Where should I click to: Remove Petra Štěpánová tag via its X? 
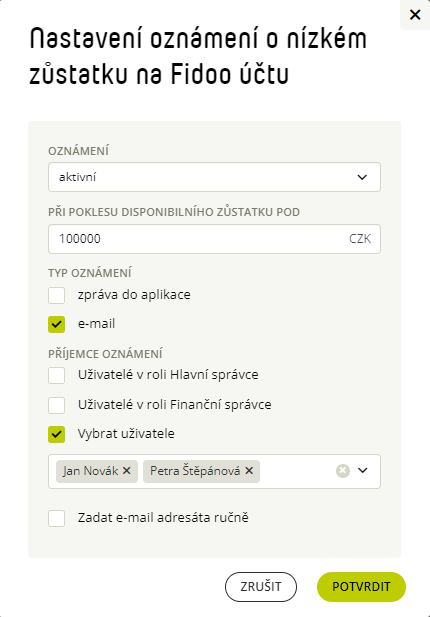click(249, 471)
